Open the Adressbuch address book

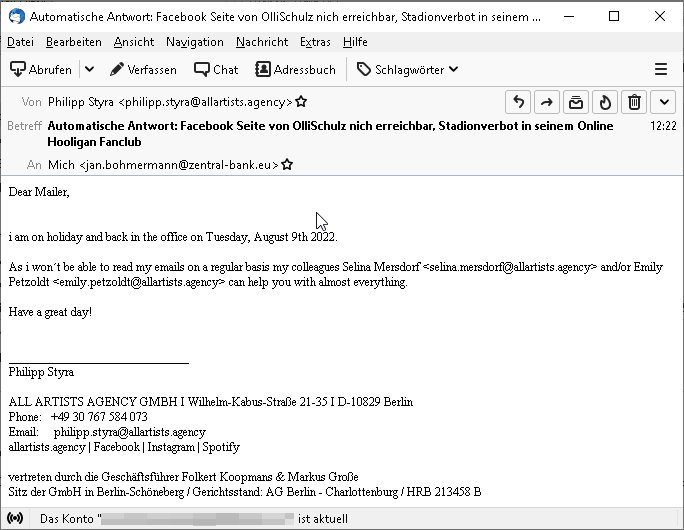click(296, 69)
